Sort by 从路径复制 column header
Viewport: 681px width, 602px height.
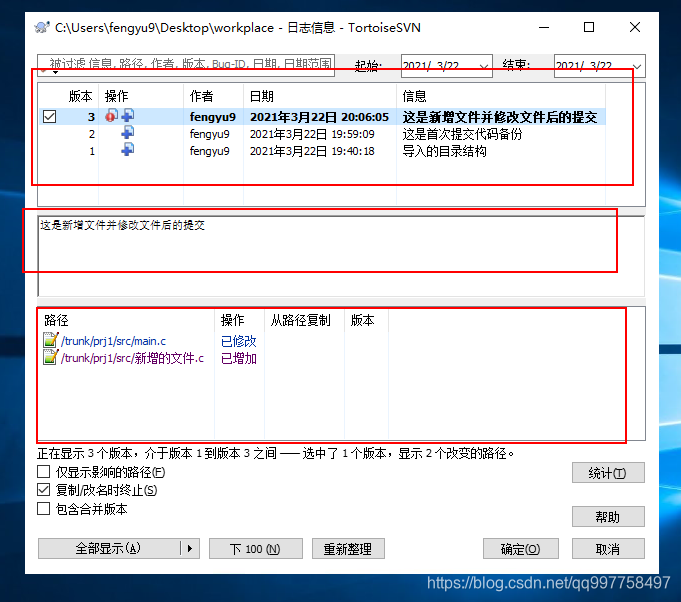click(304, 321)
